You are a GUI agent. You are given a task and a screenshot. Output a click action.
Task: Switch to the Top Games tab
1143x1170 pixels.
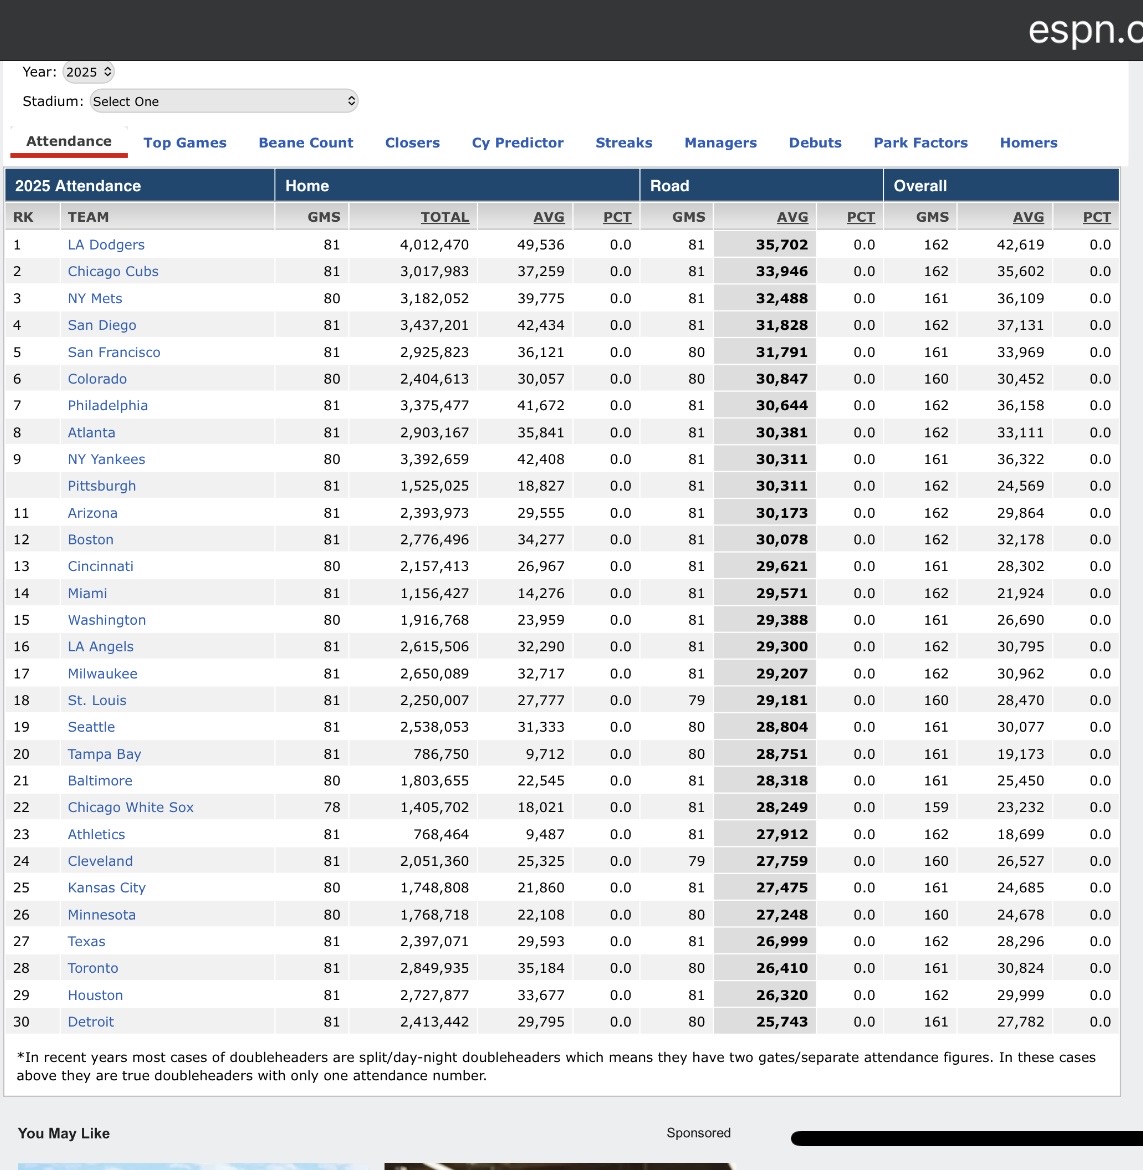[x=185, y=143]
